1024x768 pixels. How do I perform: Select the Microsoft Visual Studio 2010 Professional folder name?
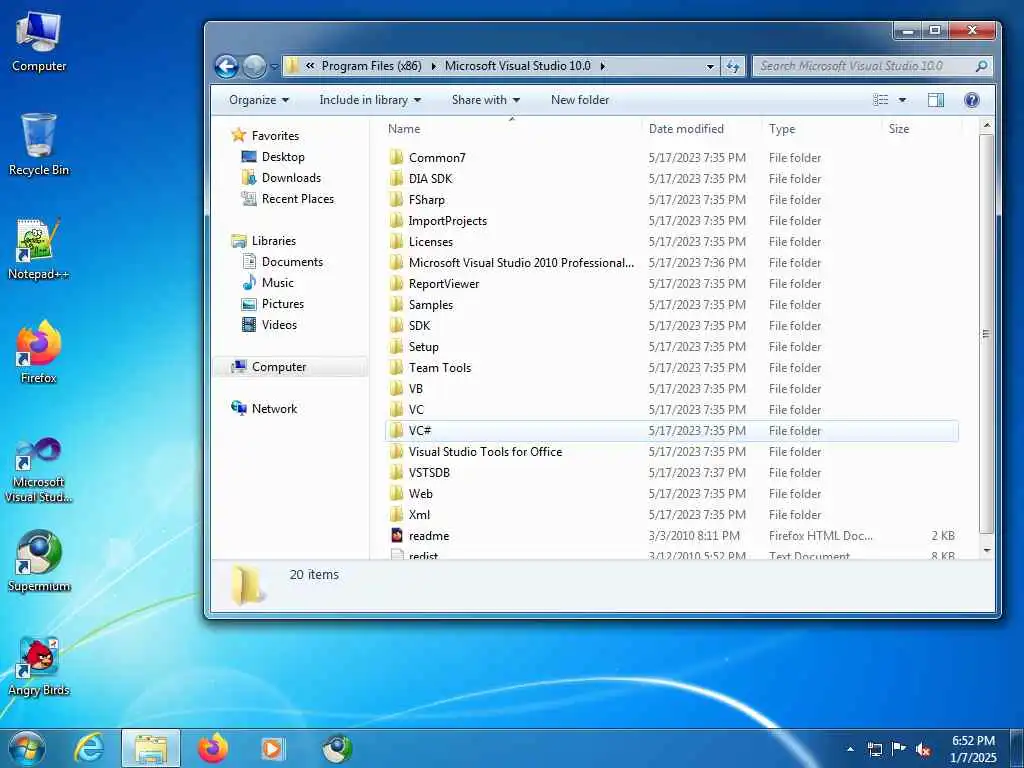click(521, 263)
